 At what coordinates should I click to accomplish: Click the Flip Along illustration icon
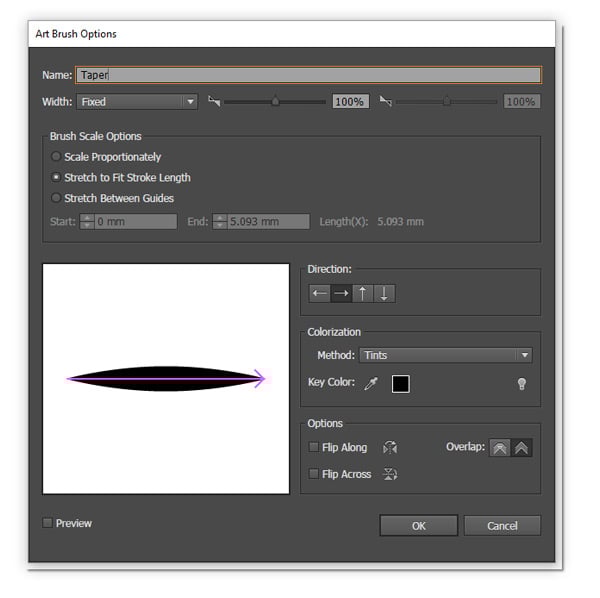click(x=390, y=447)
